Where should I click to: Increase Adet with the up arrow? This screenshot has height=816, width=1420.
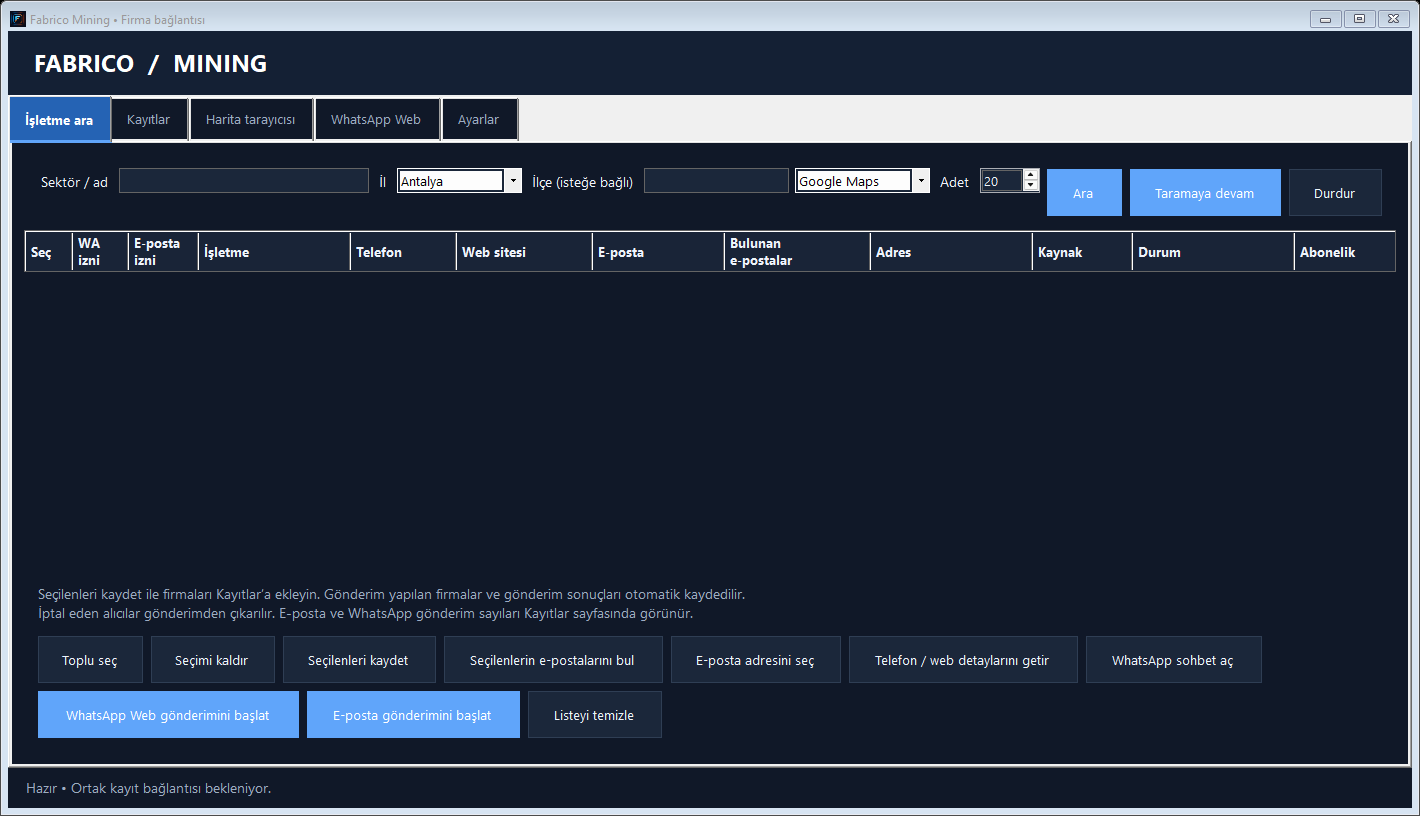pos(1031,175)
